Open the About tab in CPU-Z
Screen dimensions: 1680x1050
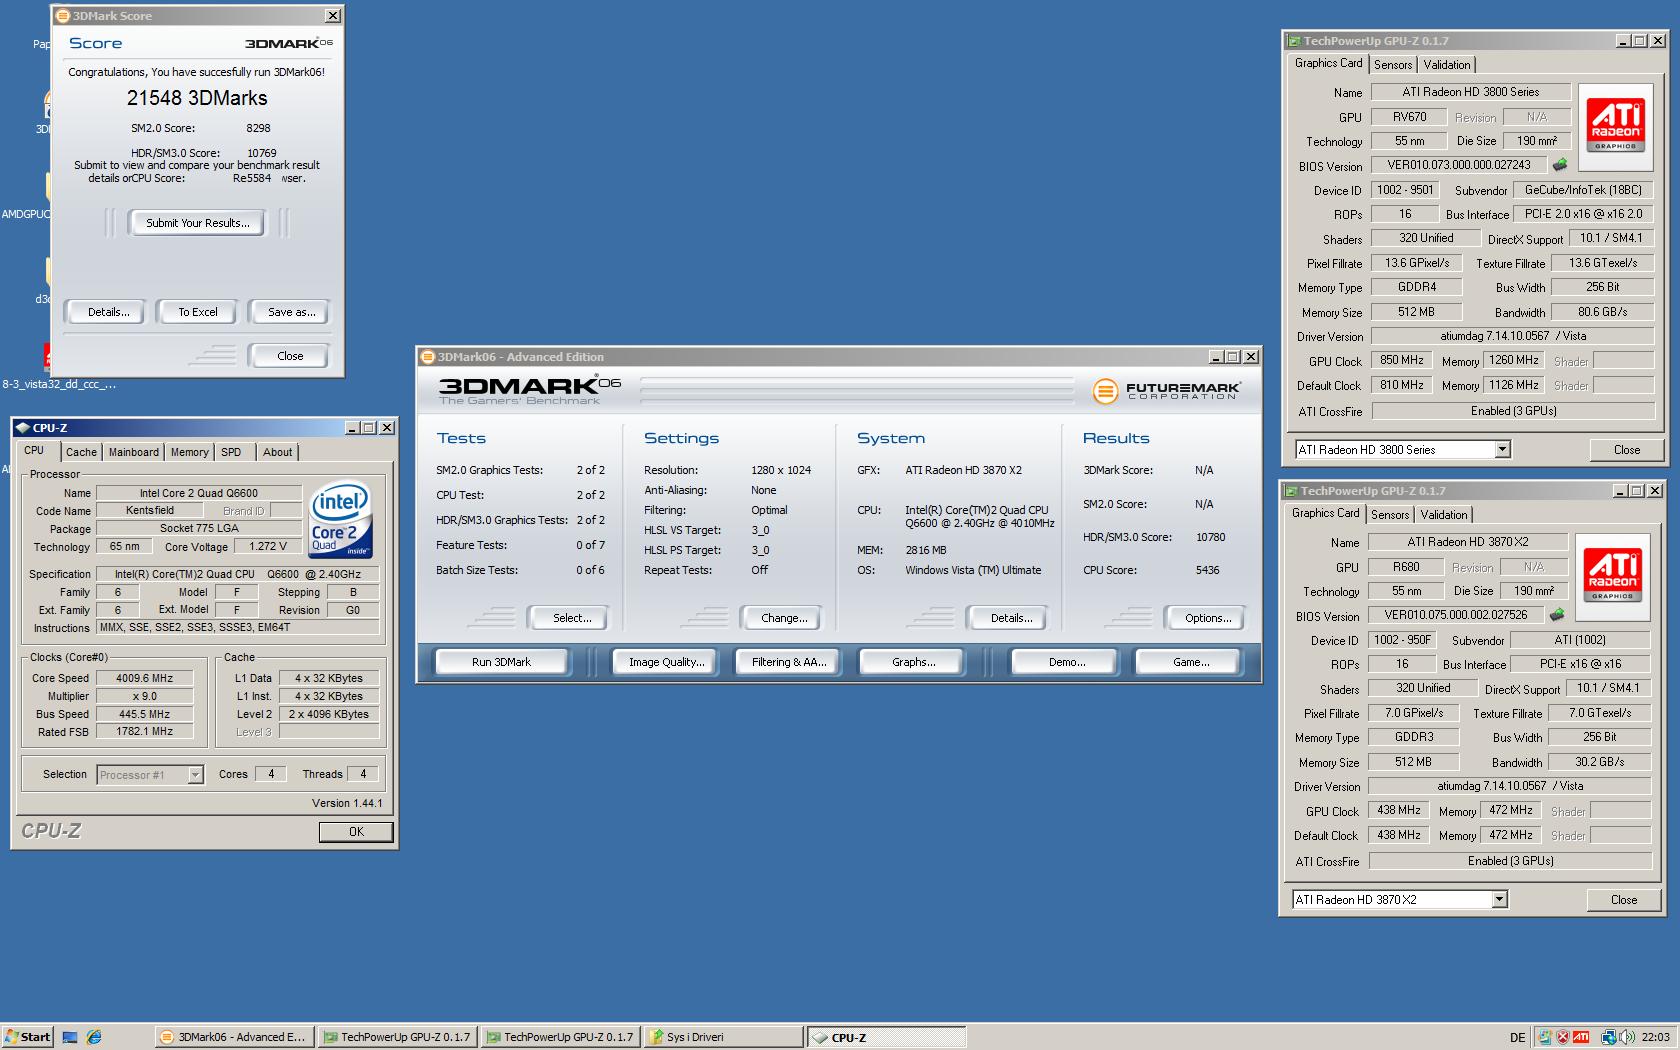click(277, 452)
